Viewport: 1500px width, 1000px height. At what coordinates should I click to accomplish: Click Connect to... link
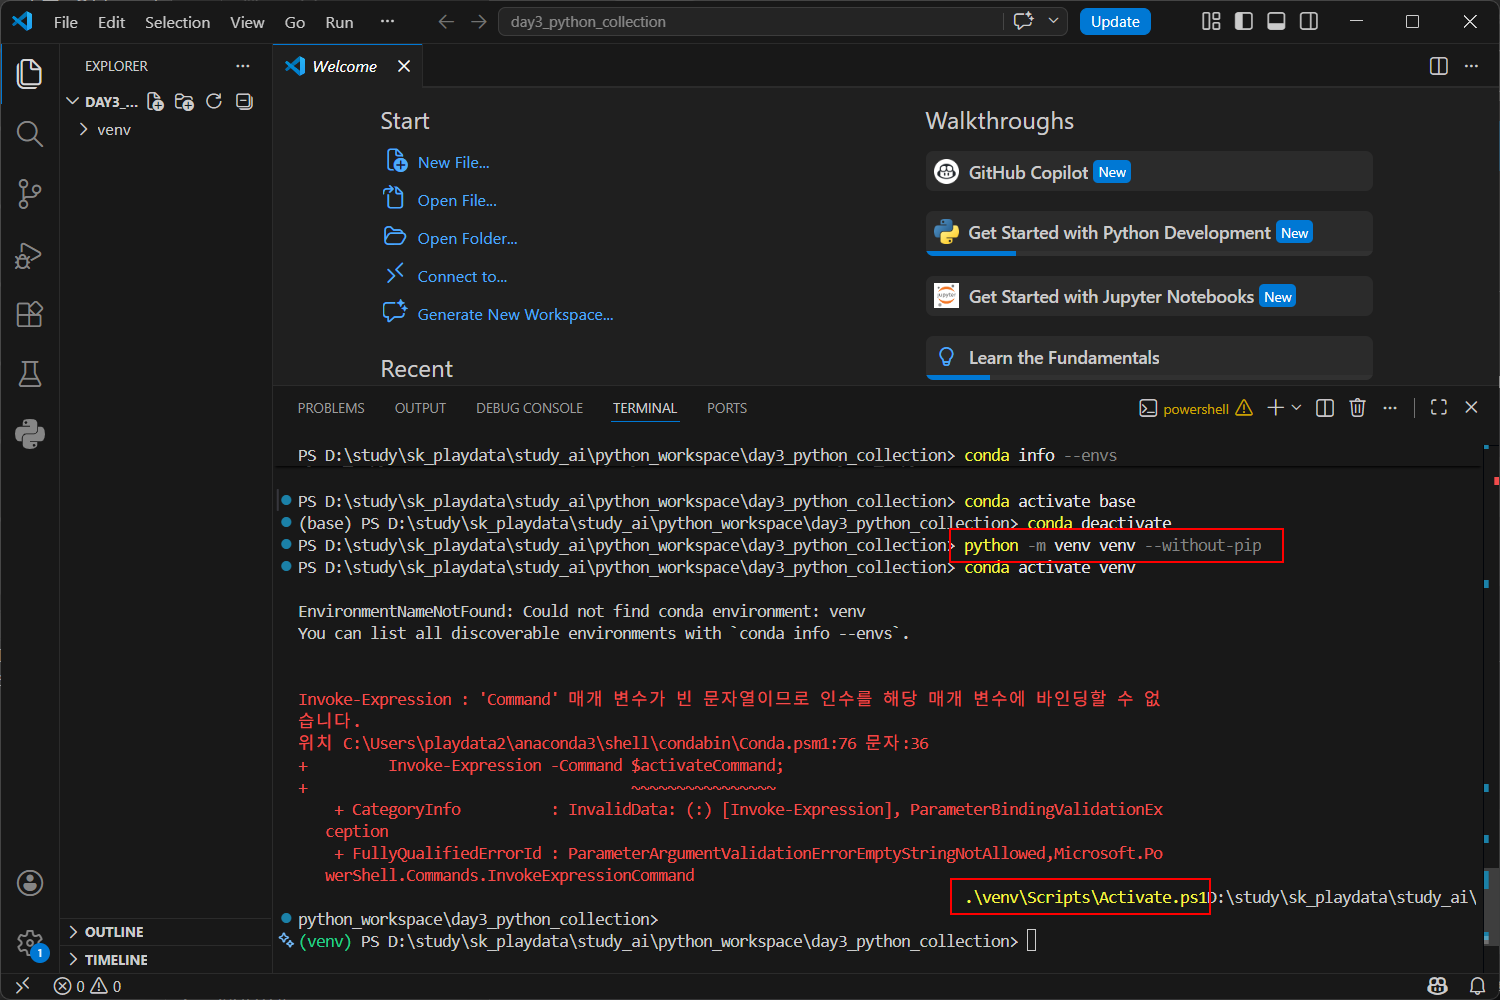tap(462, 276)
